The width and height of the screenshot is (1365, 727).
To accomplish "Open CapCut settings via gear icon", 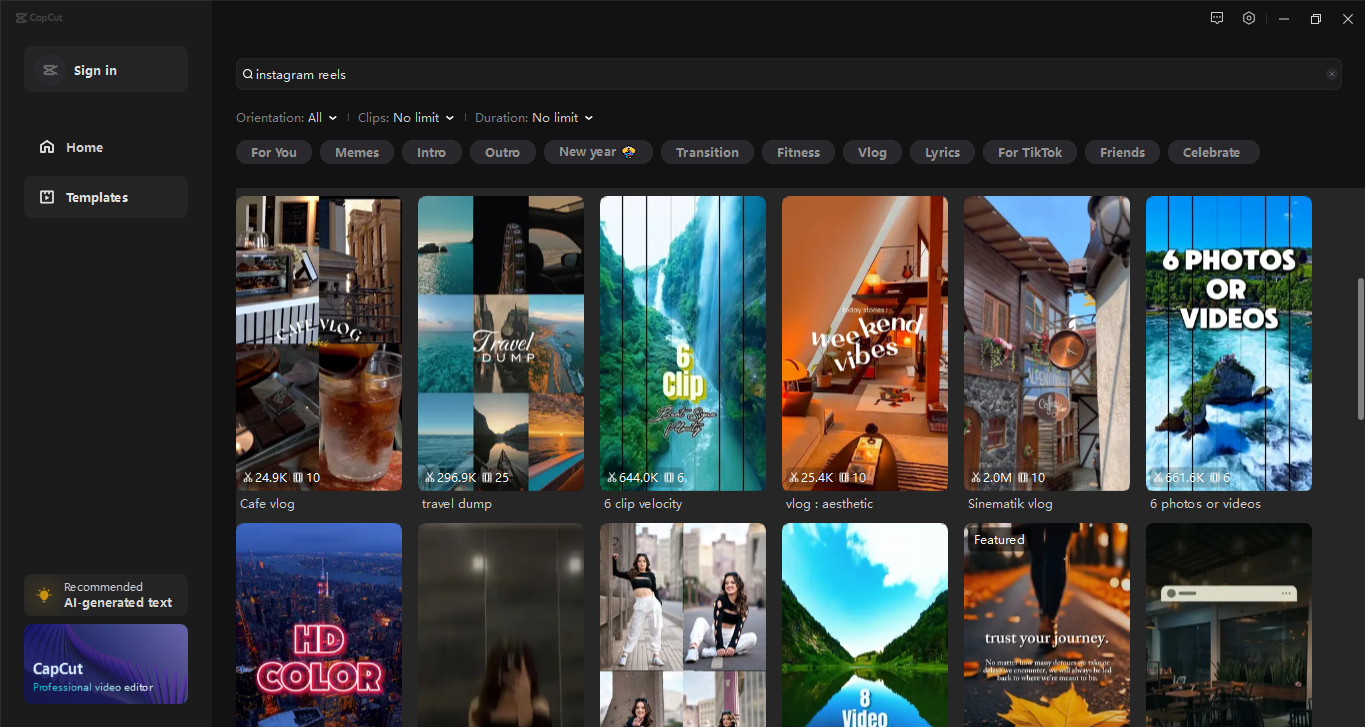I will pyautogui.click(x=1248, y=17).
